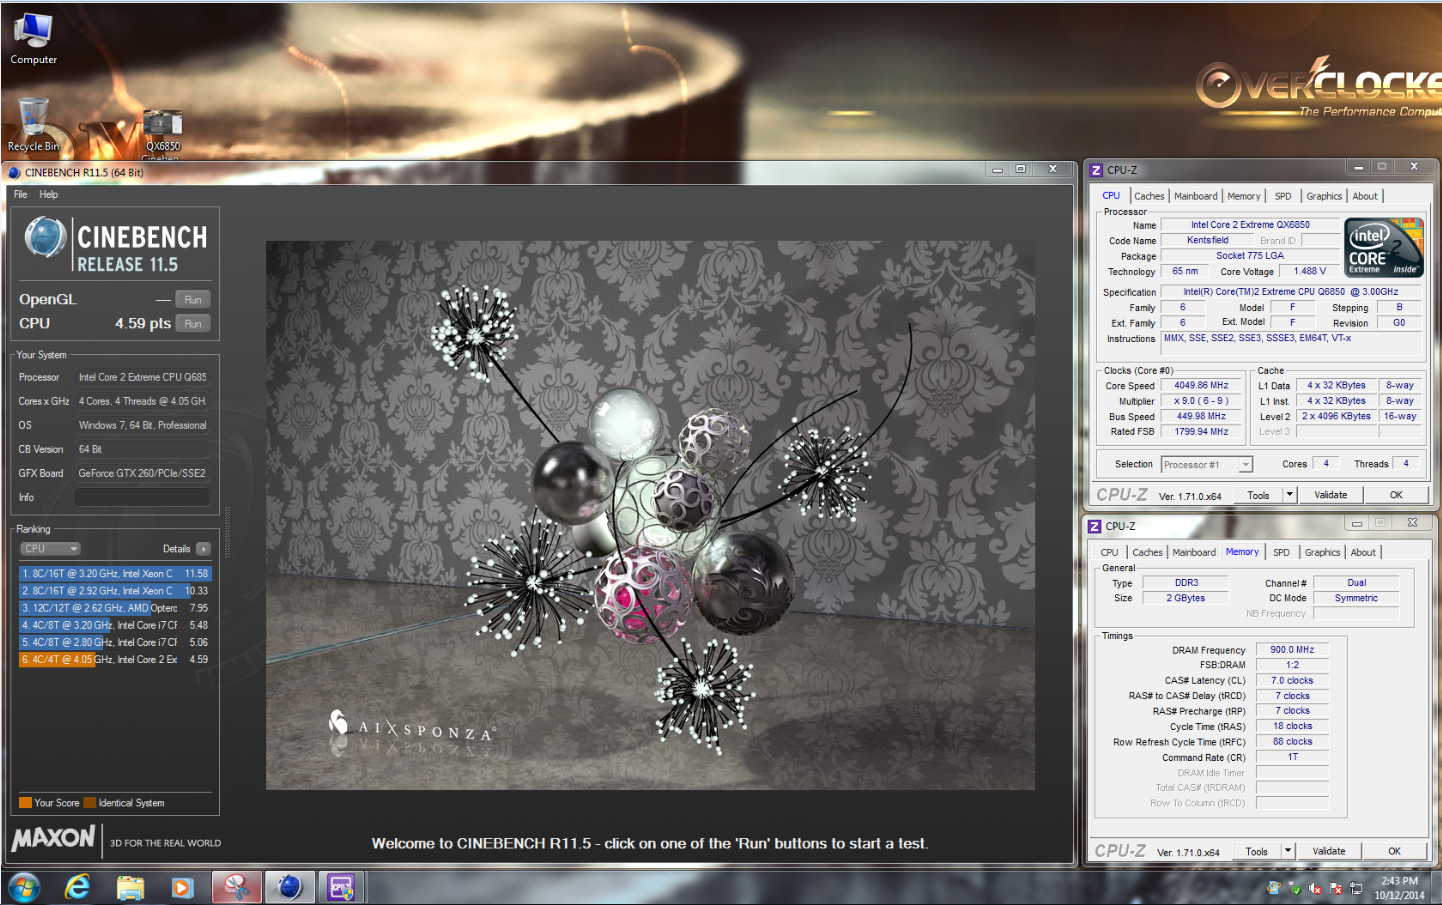This screenshot has height=905, width=1442.
Task: Switch to Mainboard tab in top CPU-Z
Action: click(x=1196, y=196)
